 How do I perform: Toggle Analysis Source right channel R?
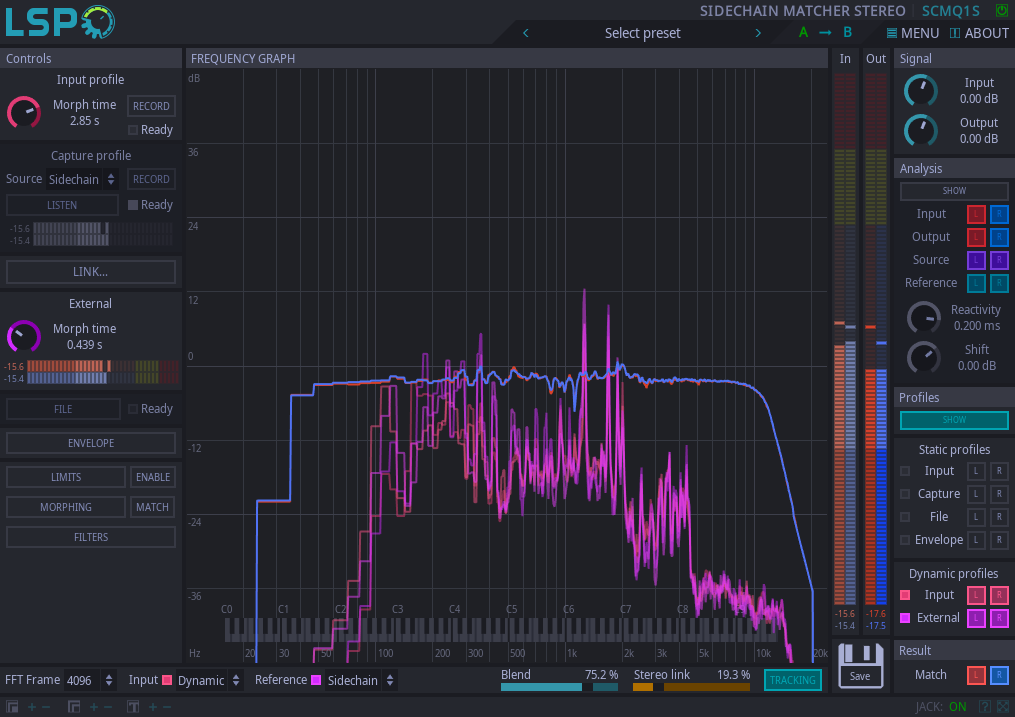(999, 260)
